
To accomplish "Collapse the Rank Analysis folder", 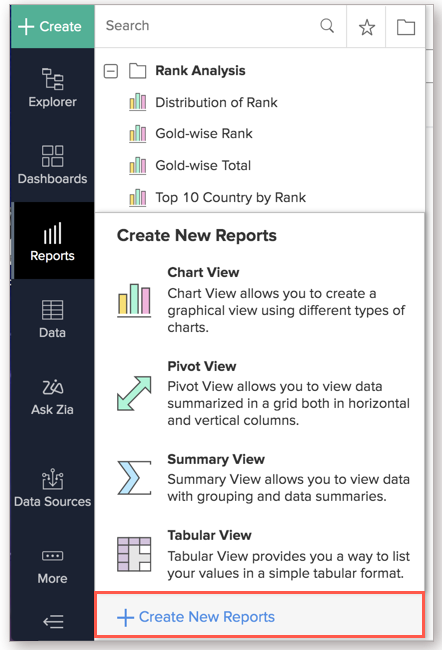I will [x=111, y=71].
